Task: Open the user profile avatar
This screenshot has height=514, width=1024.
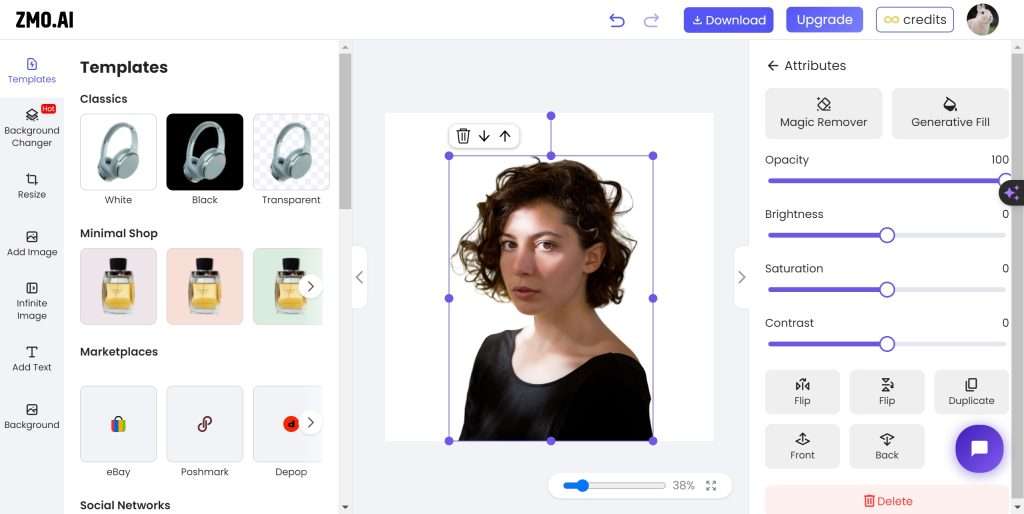Action: coord(982,20)
